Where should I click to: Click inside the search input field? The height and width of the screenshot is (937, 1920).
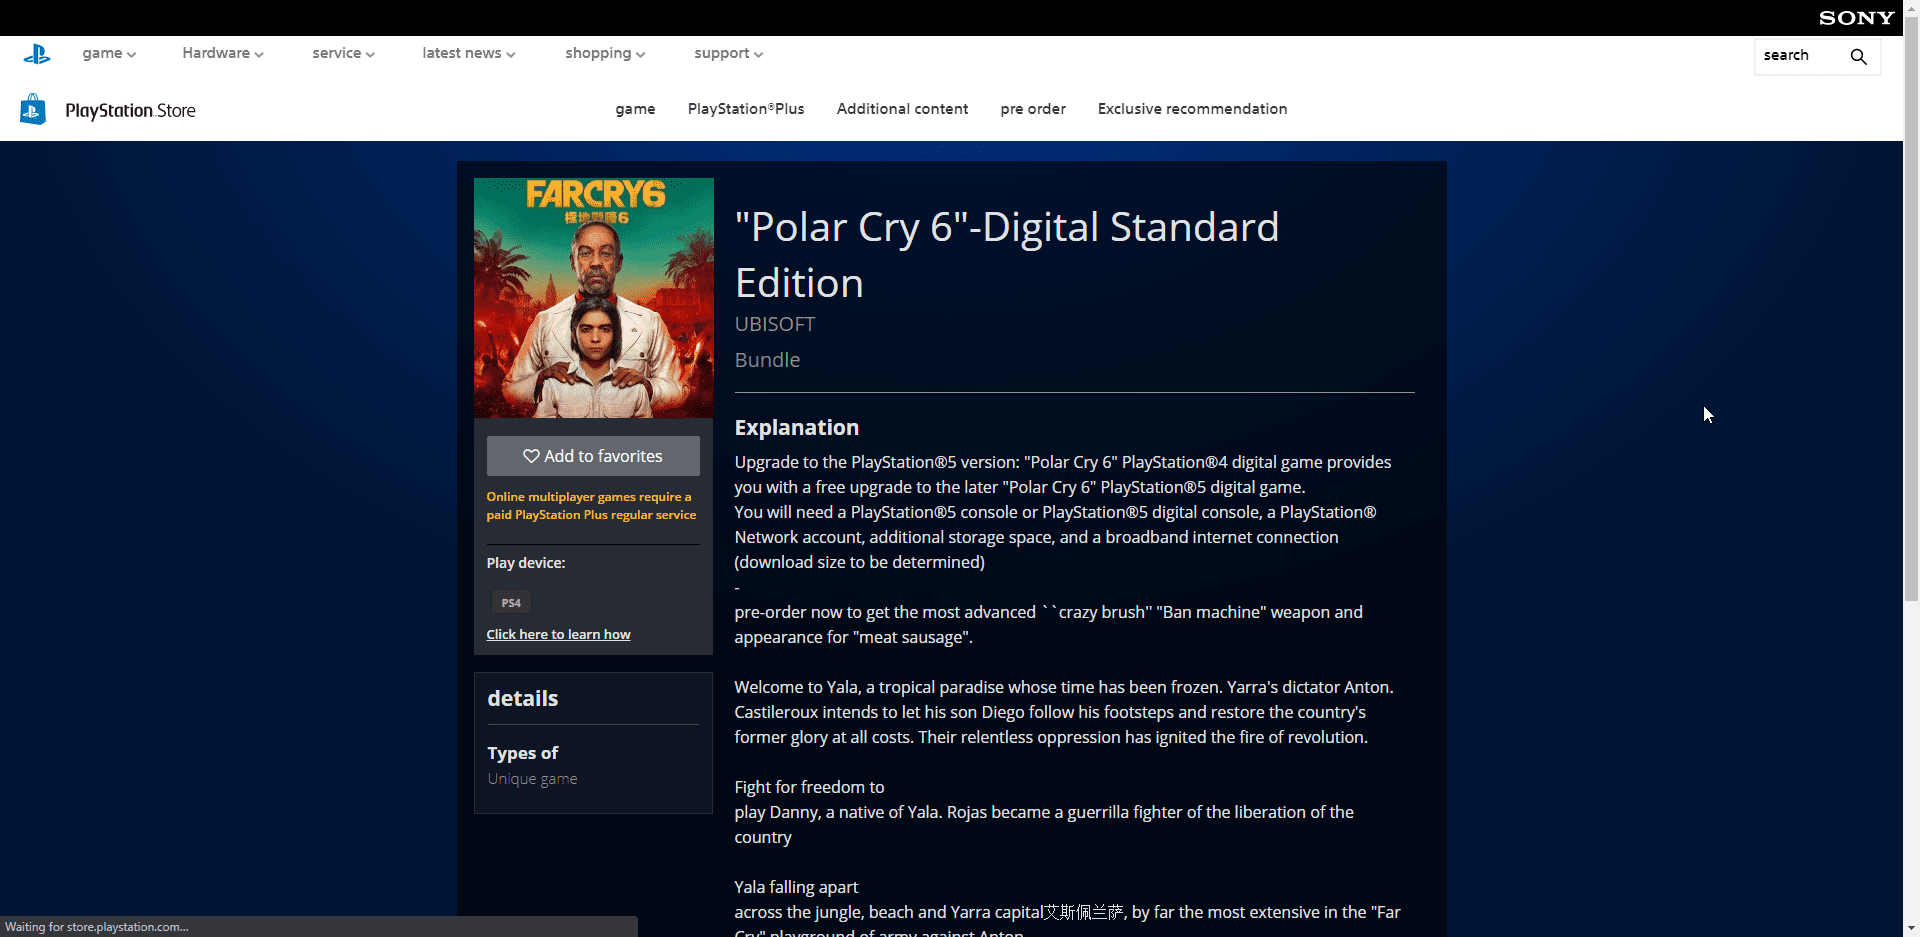coord(1797,56)
